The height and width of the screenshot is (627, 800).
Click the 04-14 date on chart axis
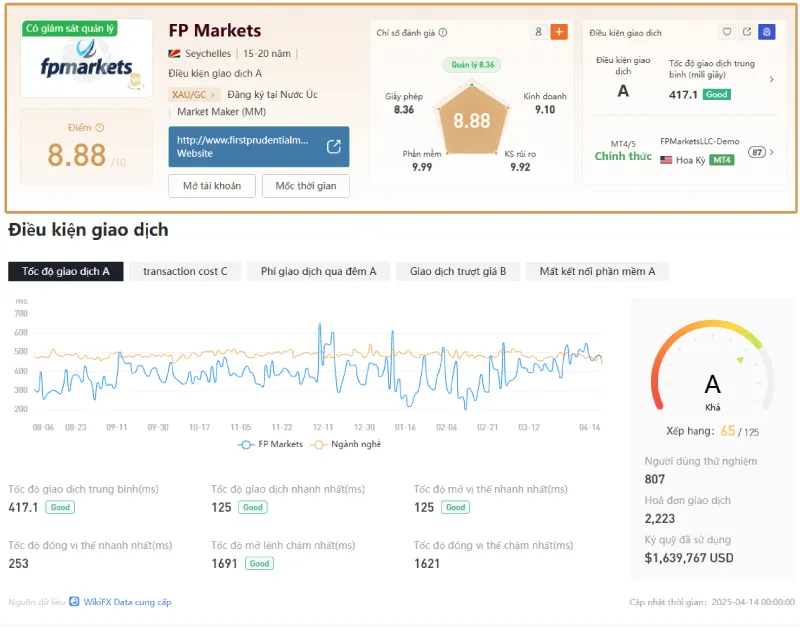coord(589,427)
